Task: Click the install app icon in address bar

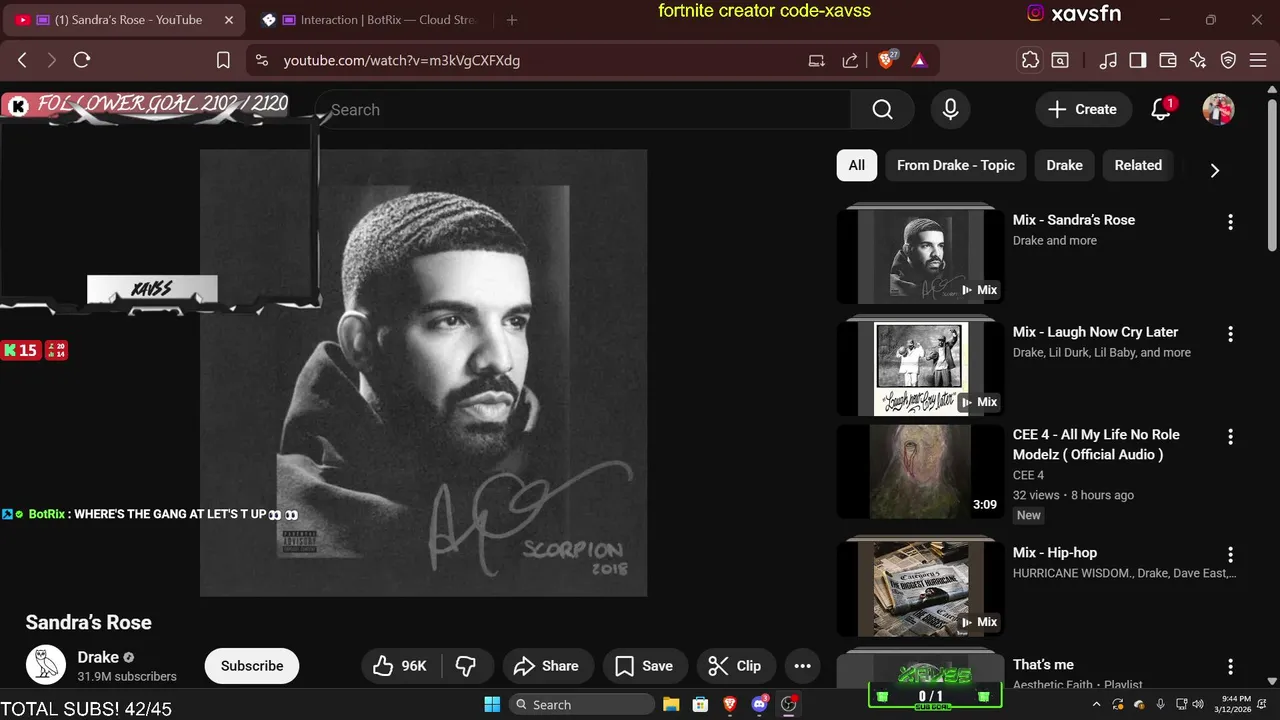Action: click(x=817, y=60)
